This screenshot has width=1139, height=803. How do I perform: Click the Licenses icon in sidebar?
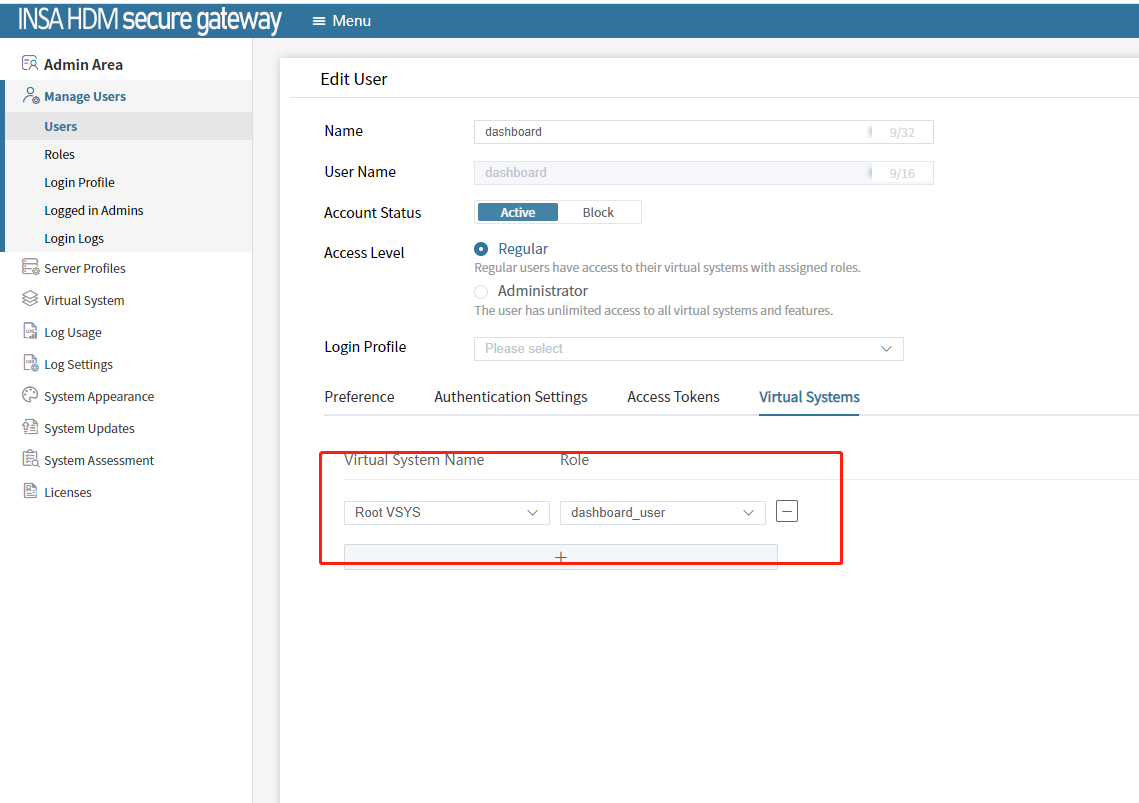[x=30, y=492]
